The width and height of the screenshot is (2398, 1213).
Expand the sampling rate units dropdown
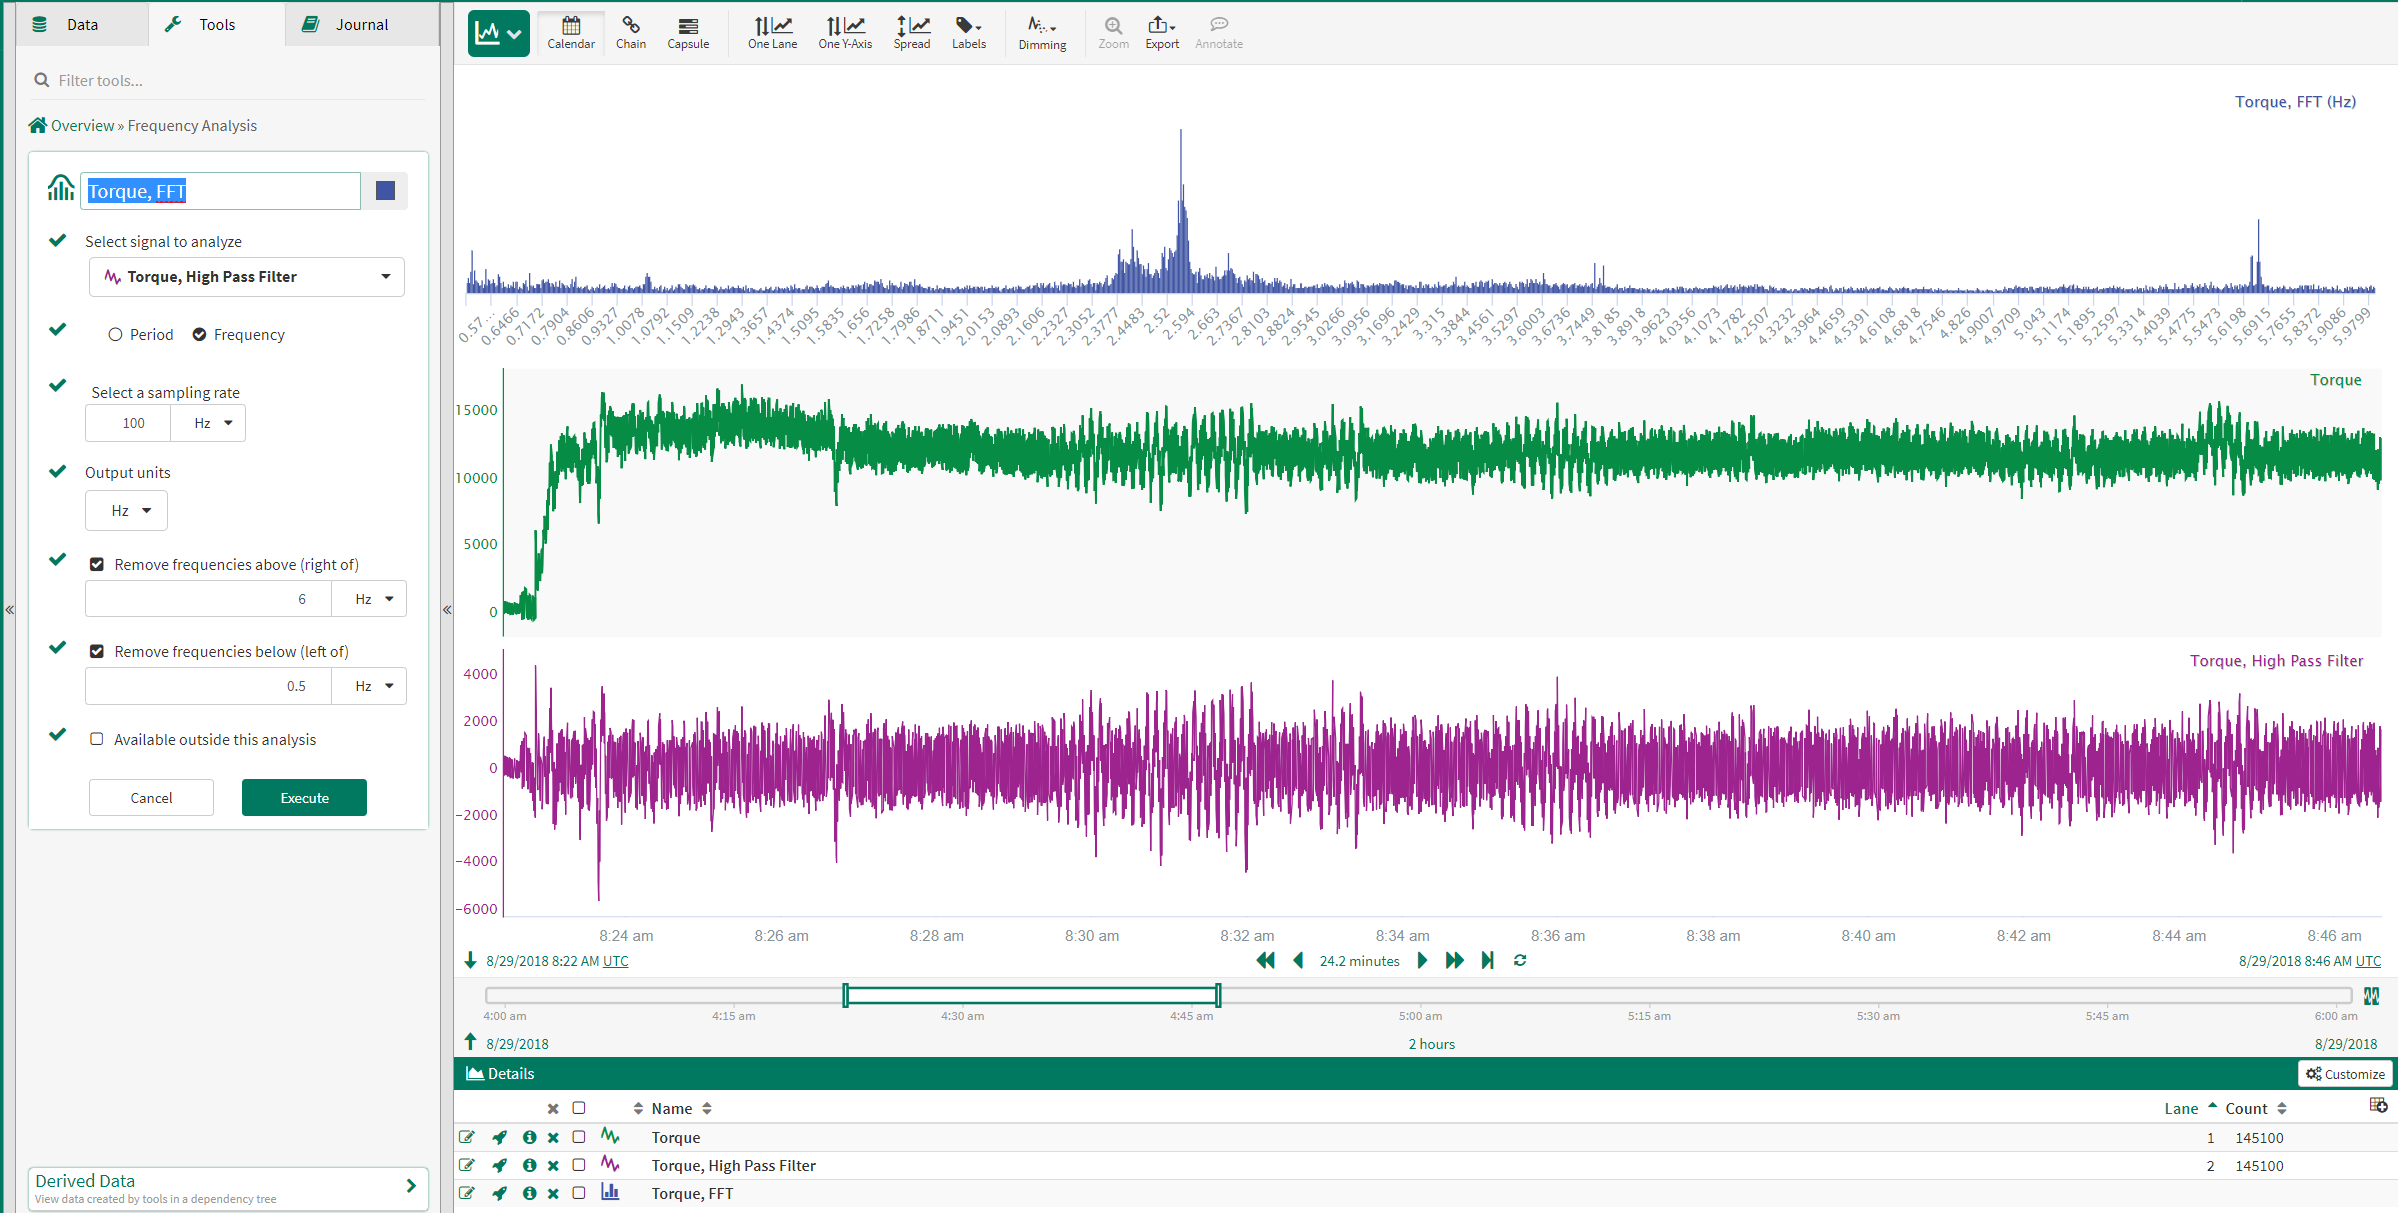tap(207, 423)
